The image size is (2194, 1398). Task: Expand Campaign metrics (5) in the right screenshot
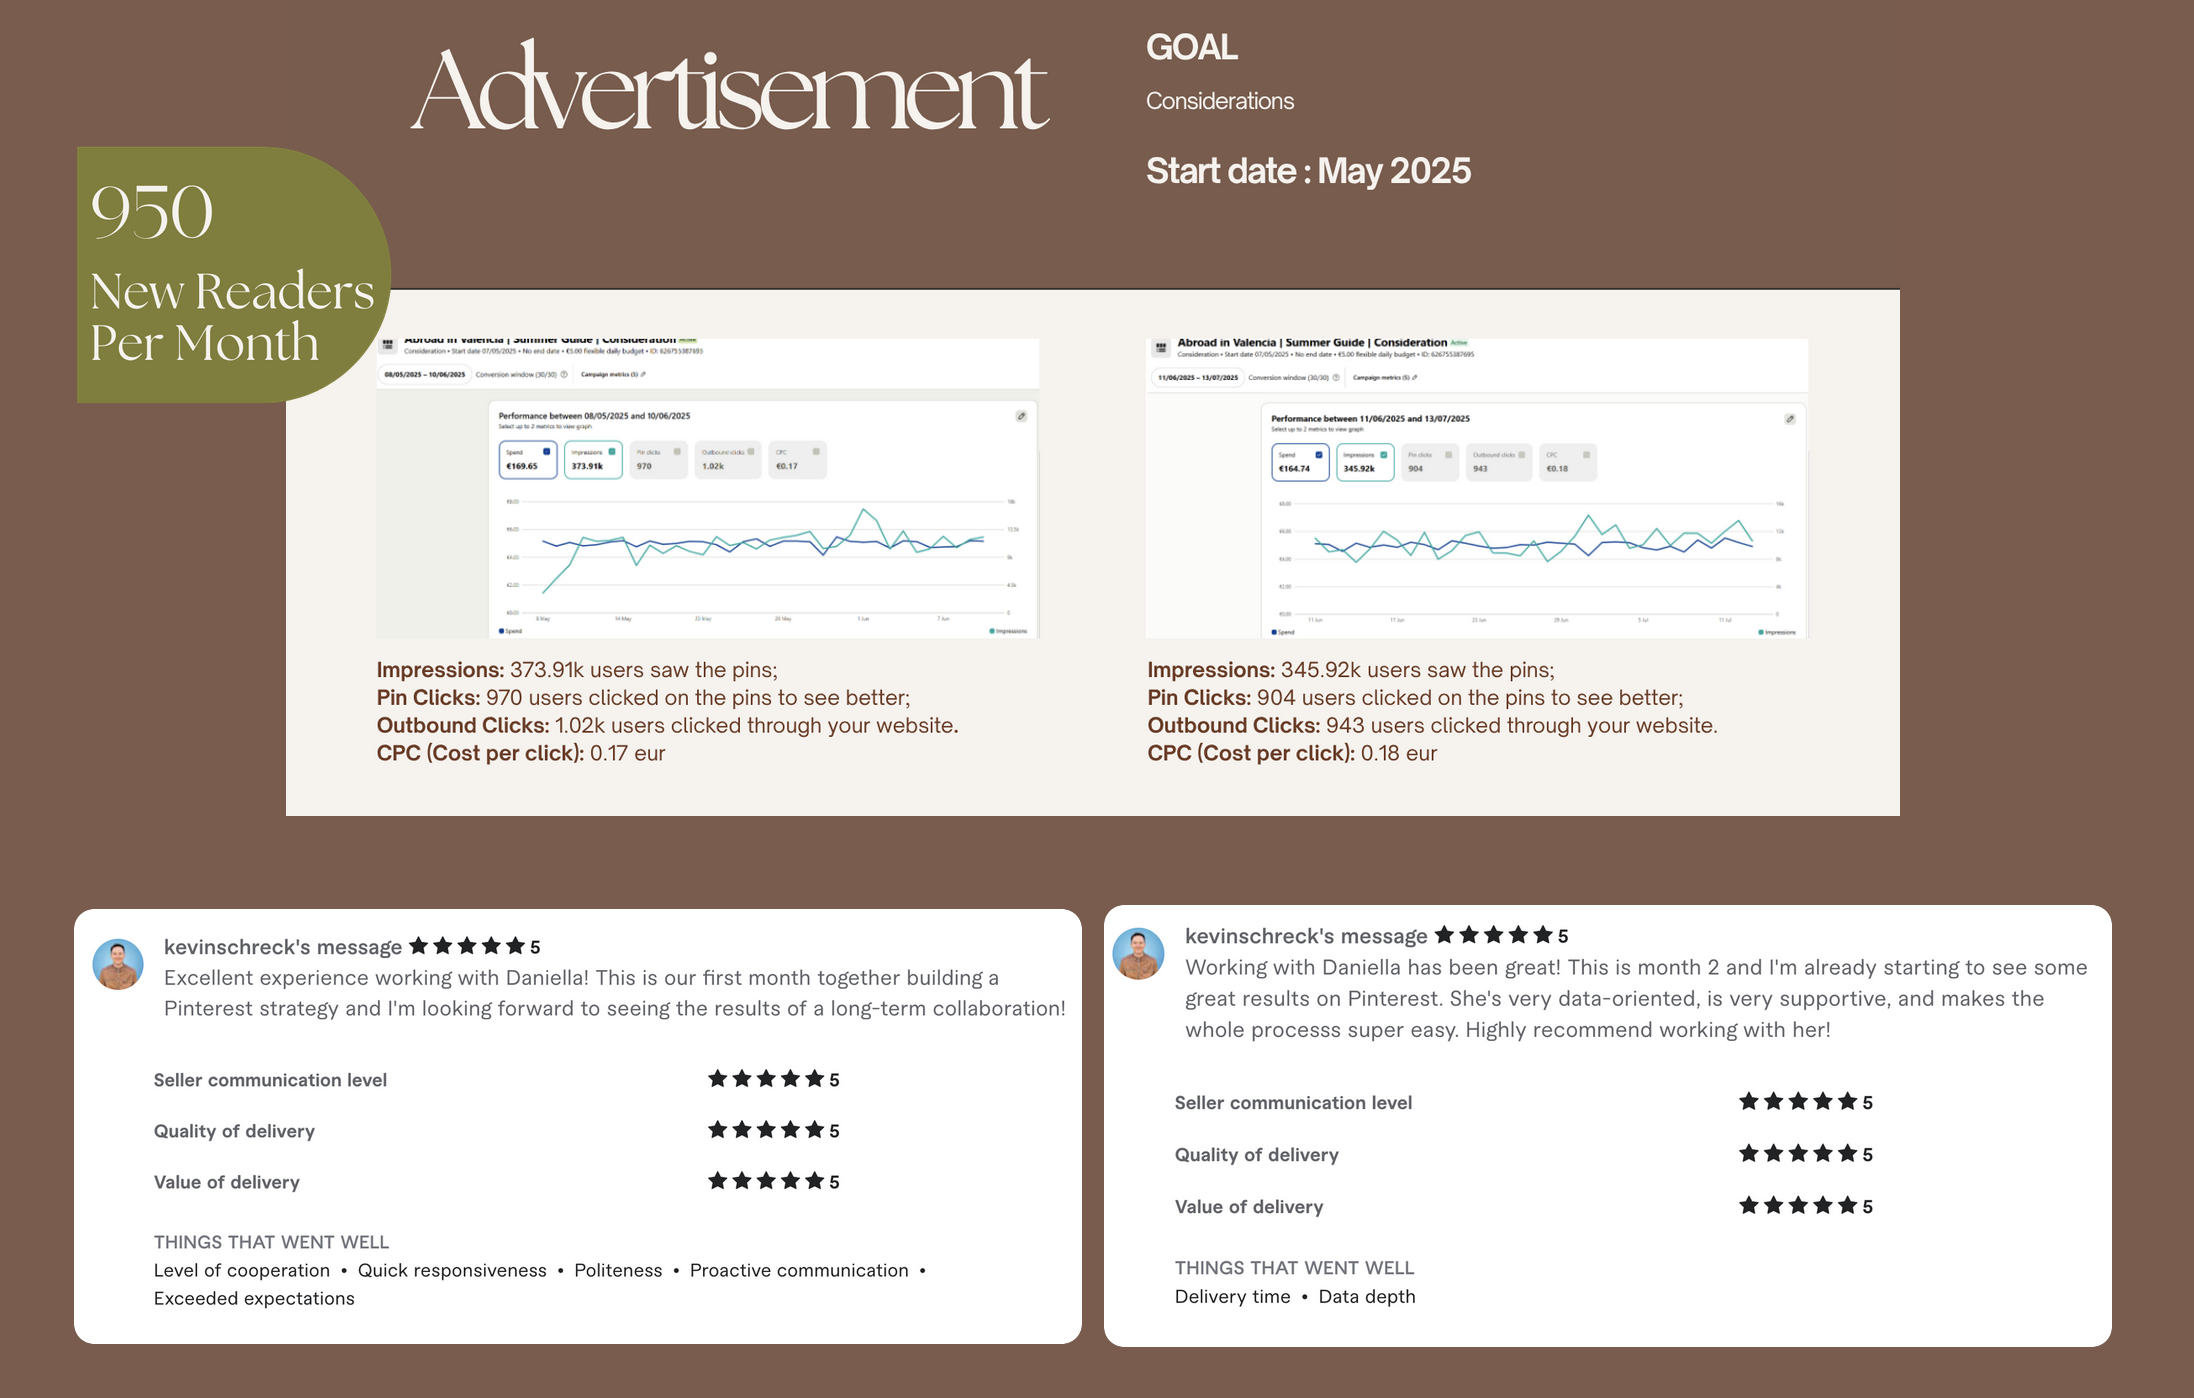tap(1384, 378)
